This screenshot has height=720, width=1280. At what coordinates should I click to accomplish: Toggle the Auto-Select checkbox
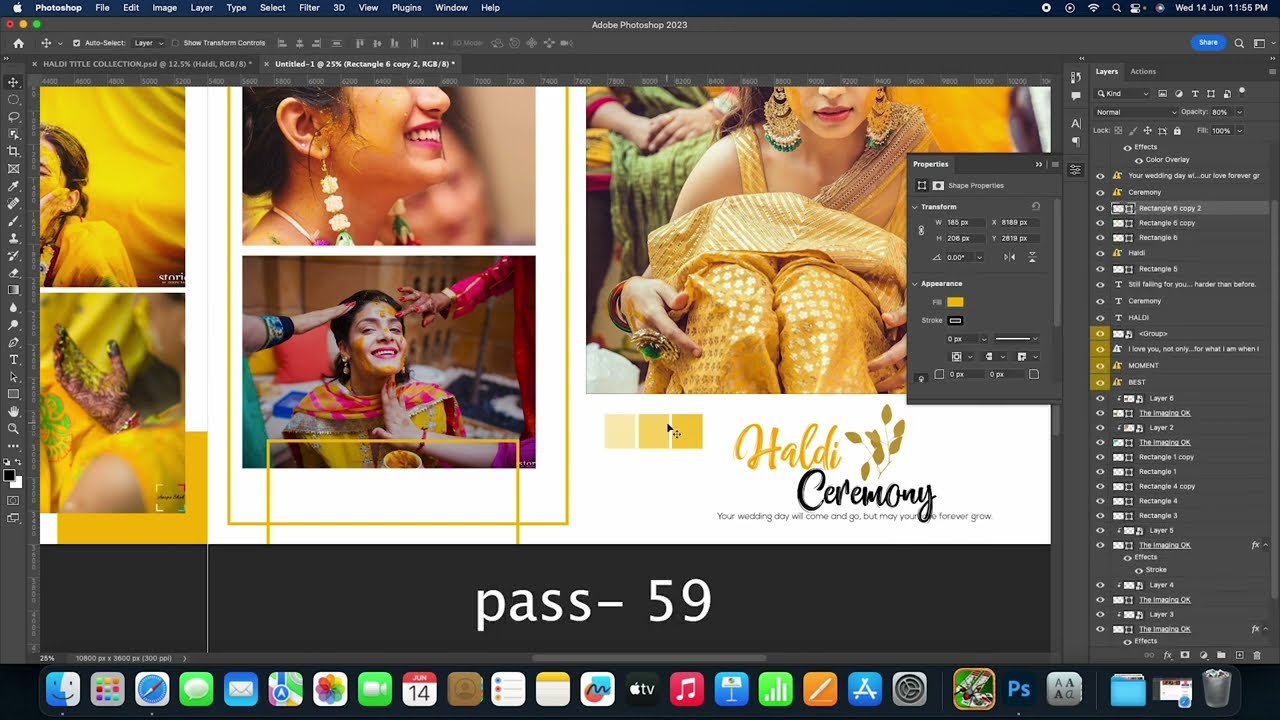pos(76,43)
